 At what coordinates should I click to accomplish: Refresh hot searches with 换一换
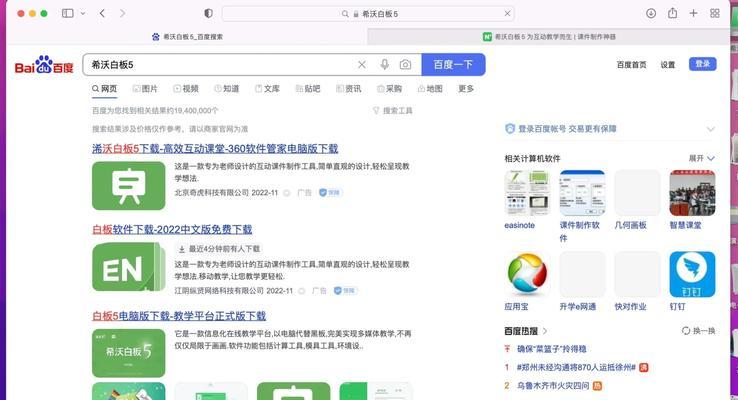[x=698, y=331]
